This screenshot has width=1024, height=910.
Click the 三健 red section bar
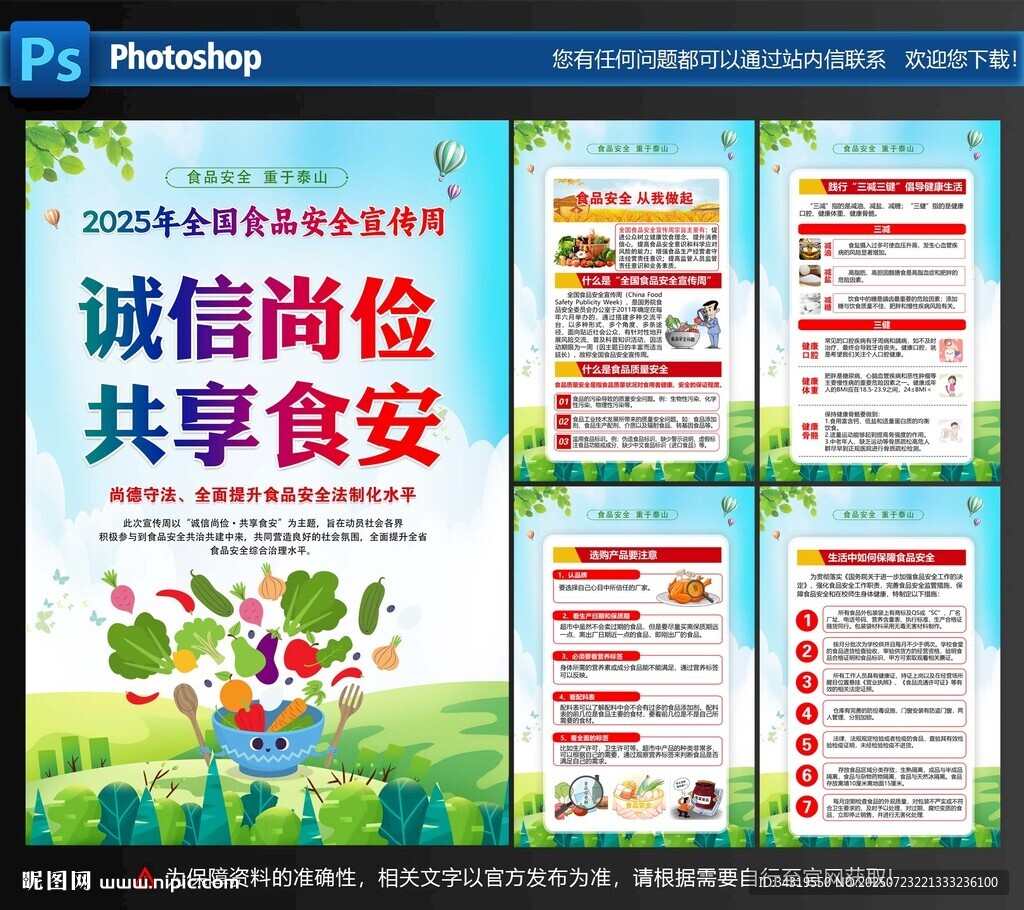pyautogui.click(x=882, y=325)
